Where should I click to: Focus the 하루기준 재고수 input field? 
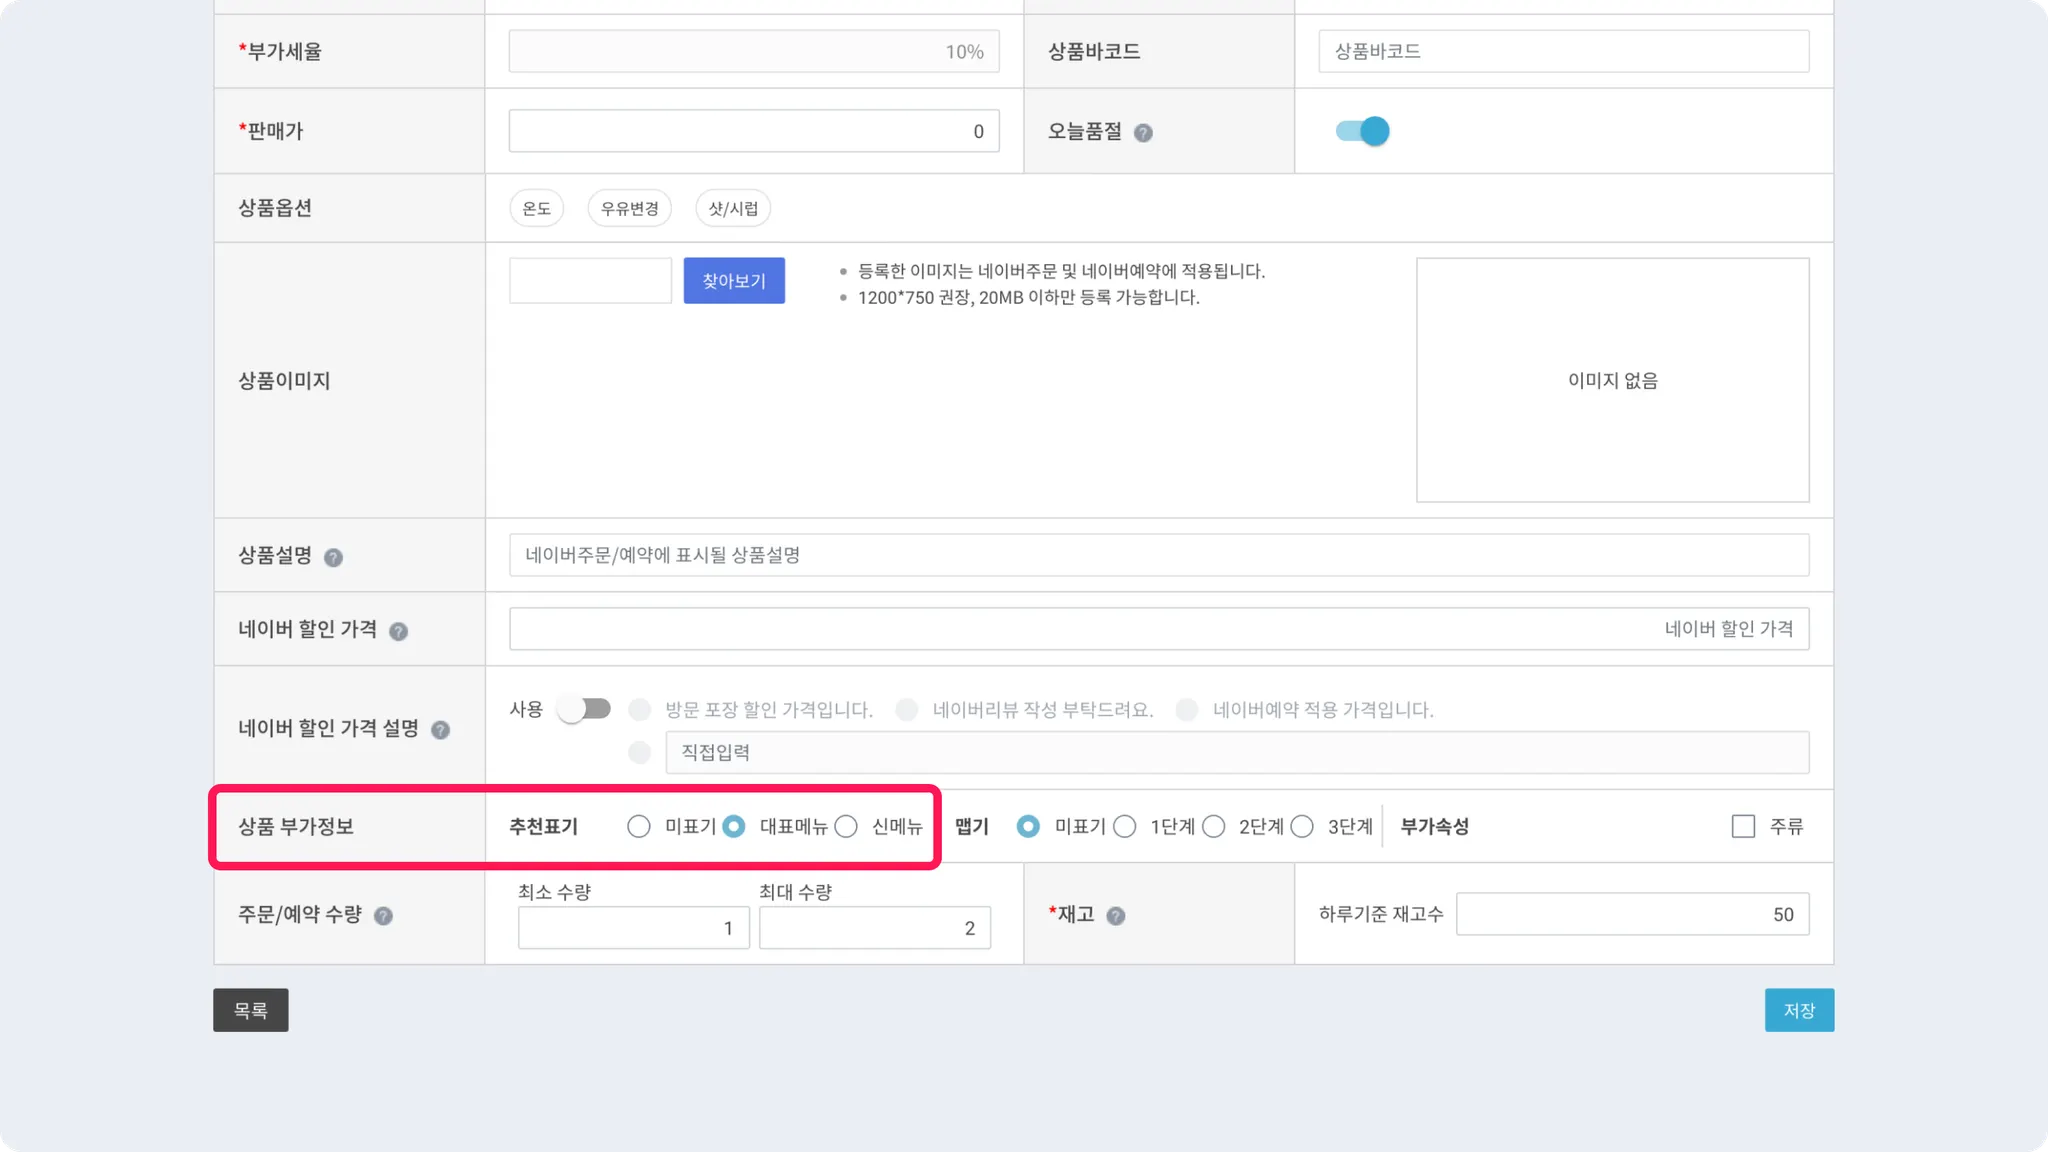pyautogui.click(x=1631, y=914)
